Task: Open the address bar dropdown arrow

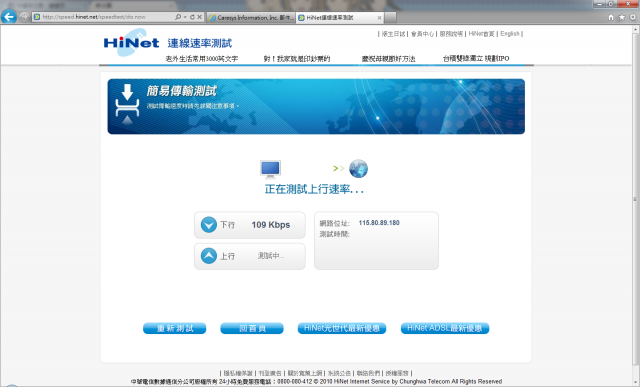Action: pos(185,17)
